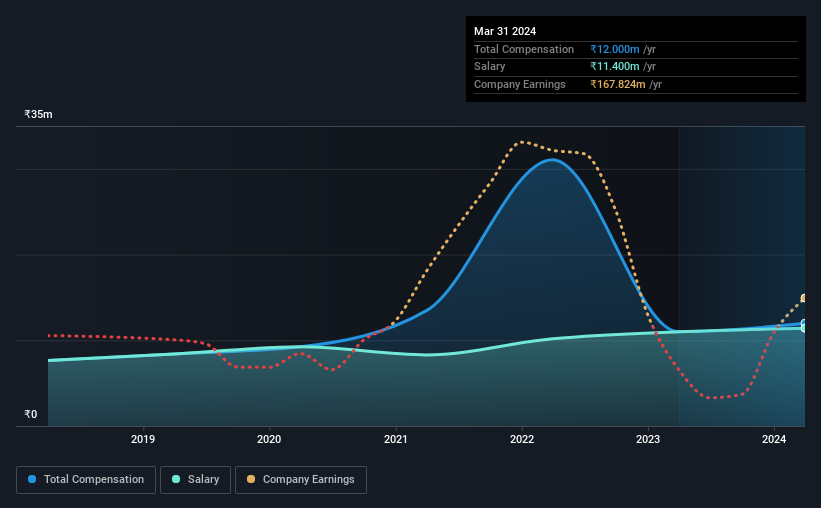
Task: Toggle the Company Earnings legend button
Action: (x=301, y=480)
